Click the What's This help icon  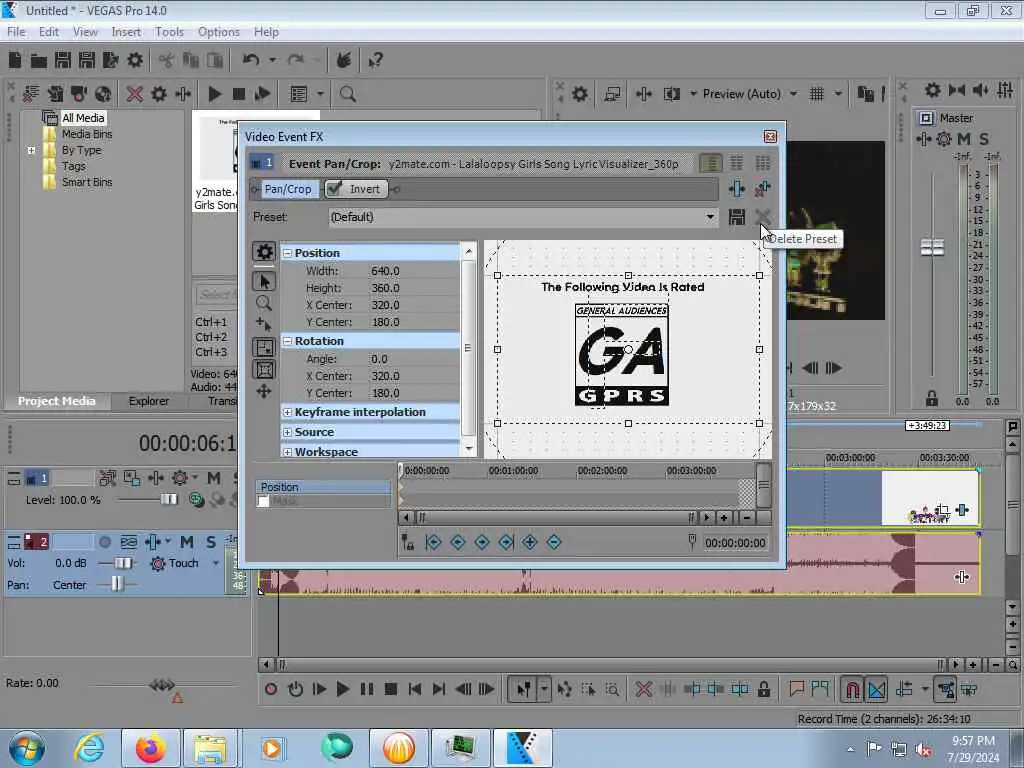click(x=376, y=60)
